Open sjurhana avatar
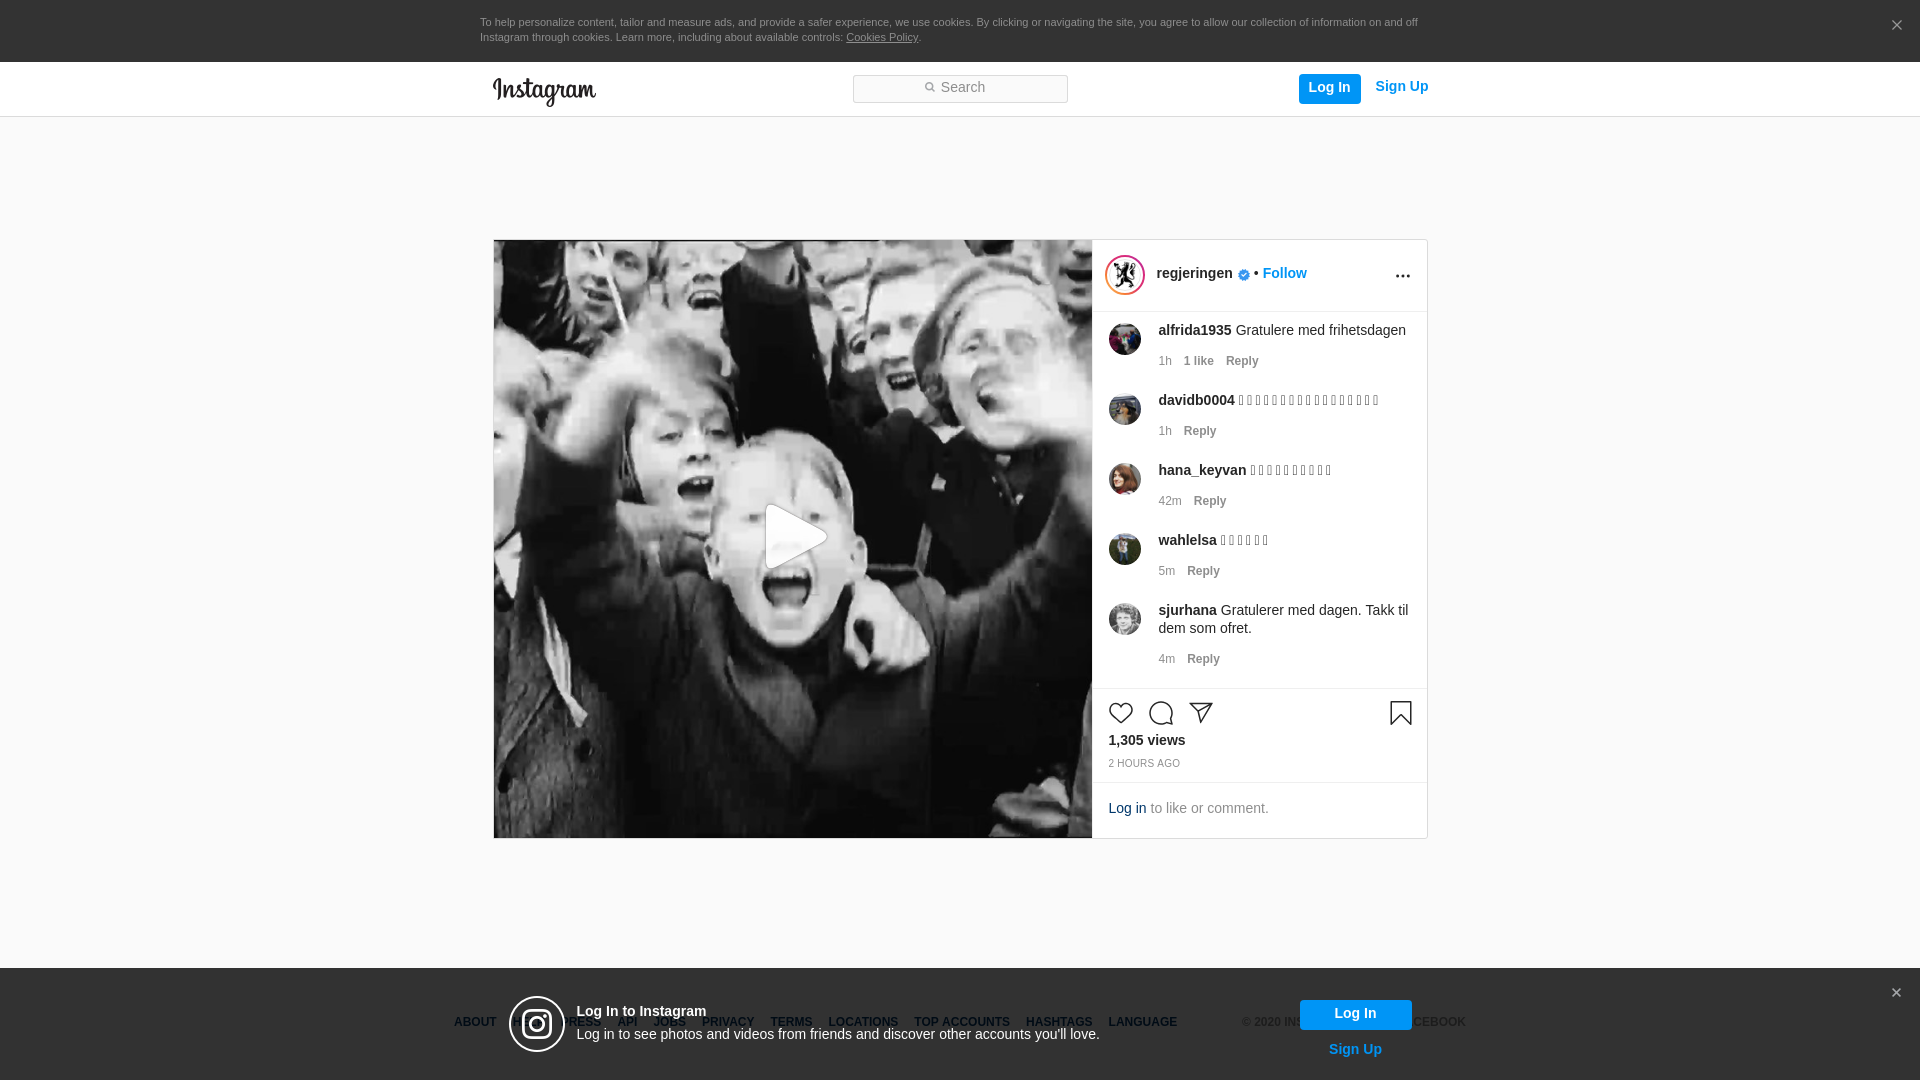The height and width of the screenshot is (1080, 1920). click(1125, 619)
